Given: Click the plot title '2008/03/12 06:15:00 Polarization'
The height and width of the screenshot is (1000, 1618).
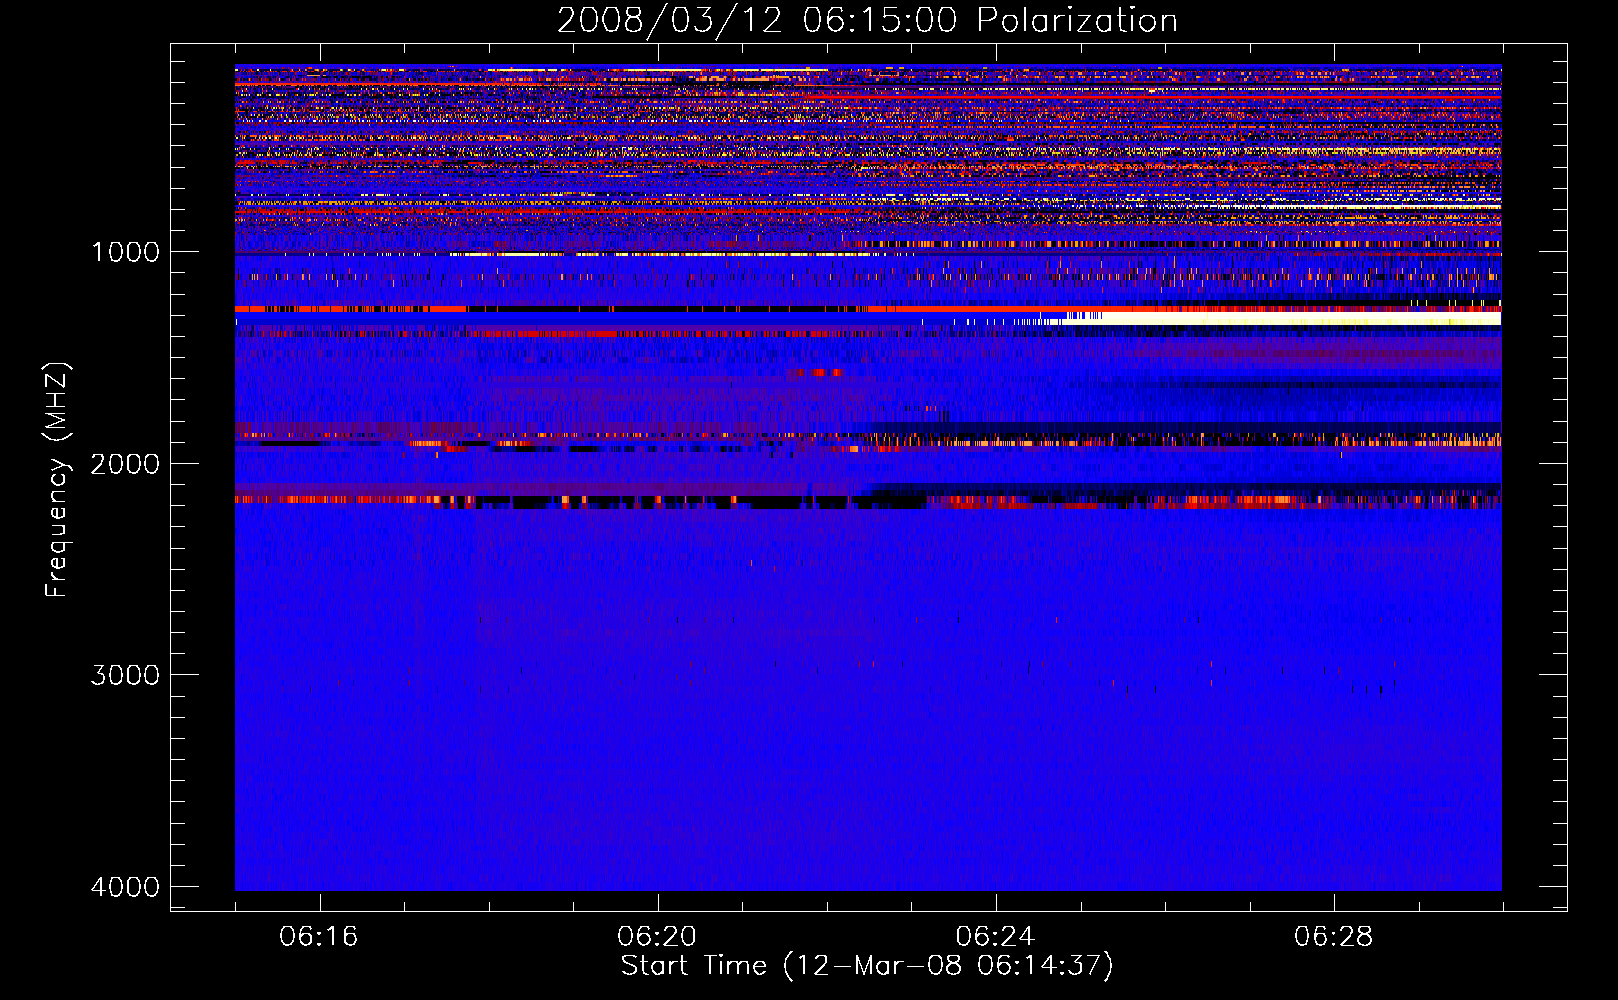Looking at the screenshot, I should [x=867, y=20].
